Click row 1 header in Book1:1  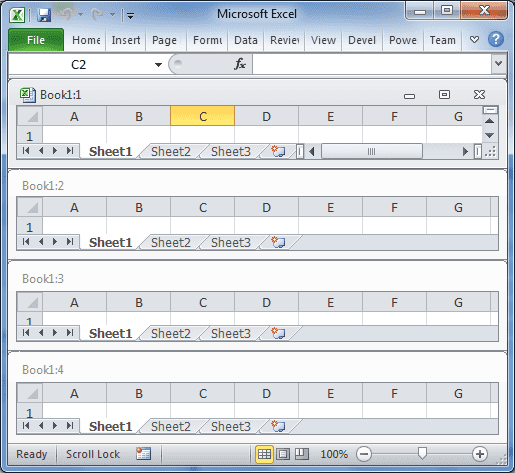click(30, 136)
